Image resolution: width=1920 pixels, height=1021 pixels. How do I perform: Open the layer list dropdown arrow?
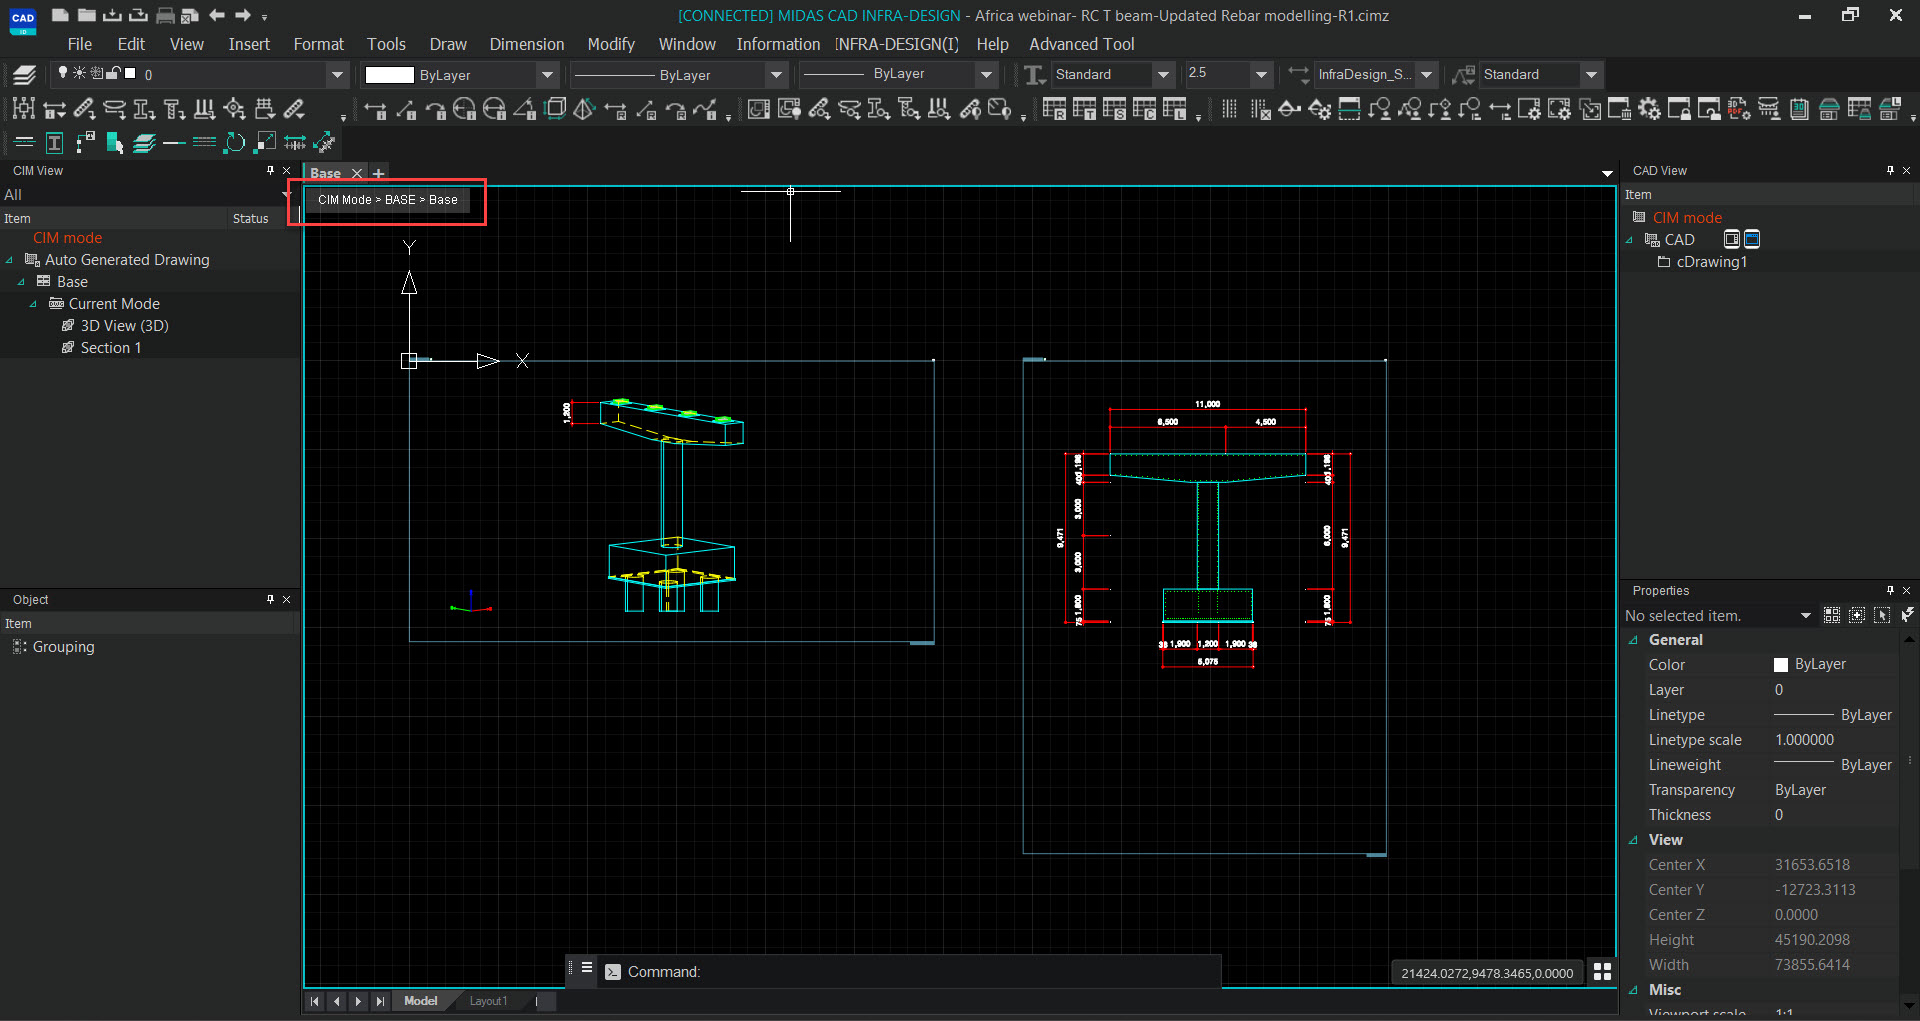tap(337, 74)
